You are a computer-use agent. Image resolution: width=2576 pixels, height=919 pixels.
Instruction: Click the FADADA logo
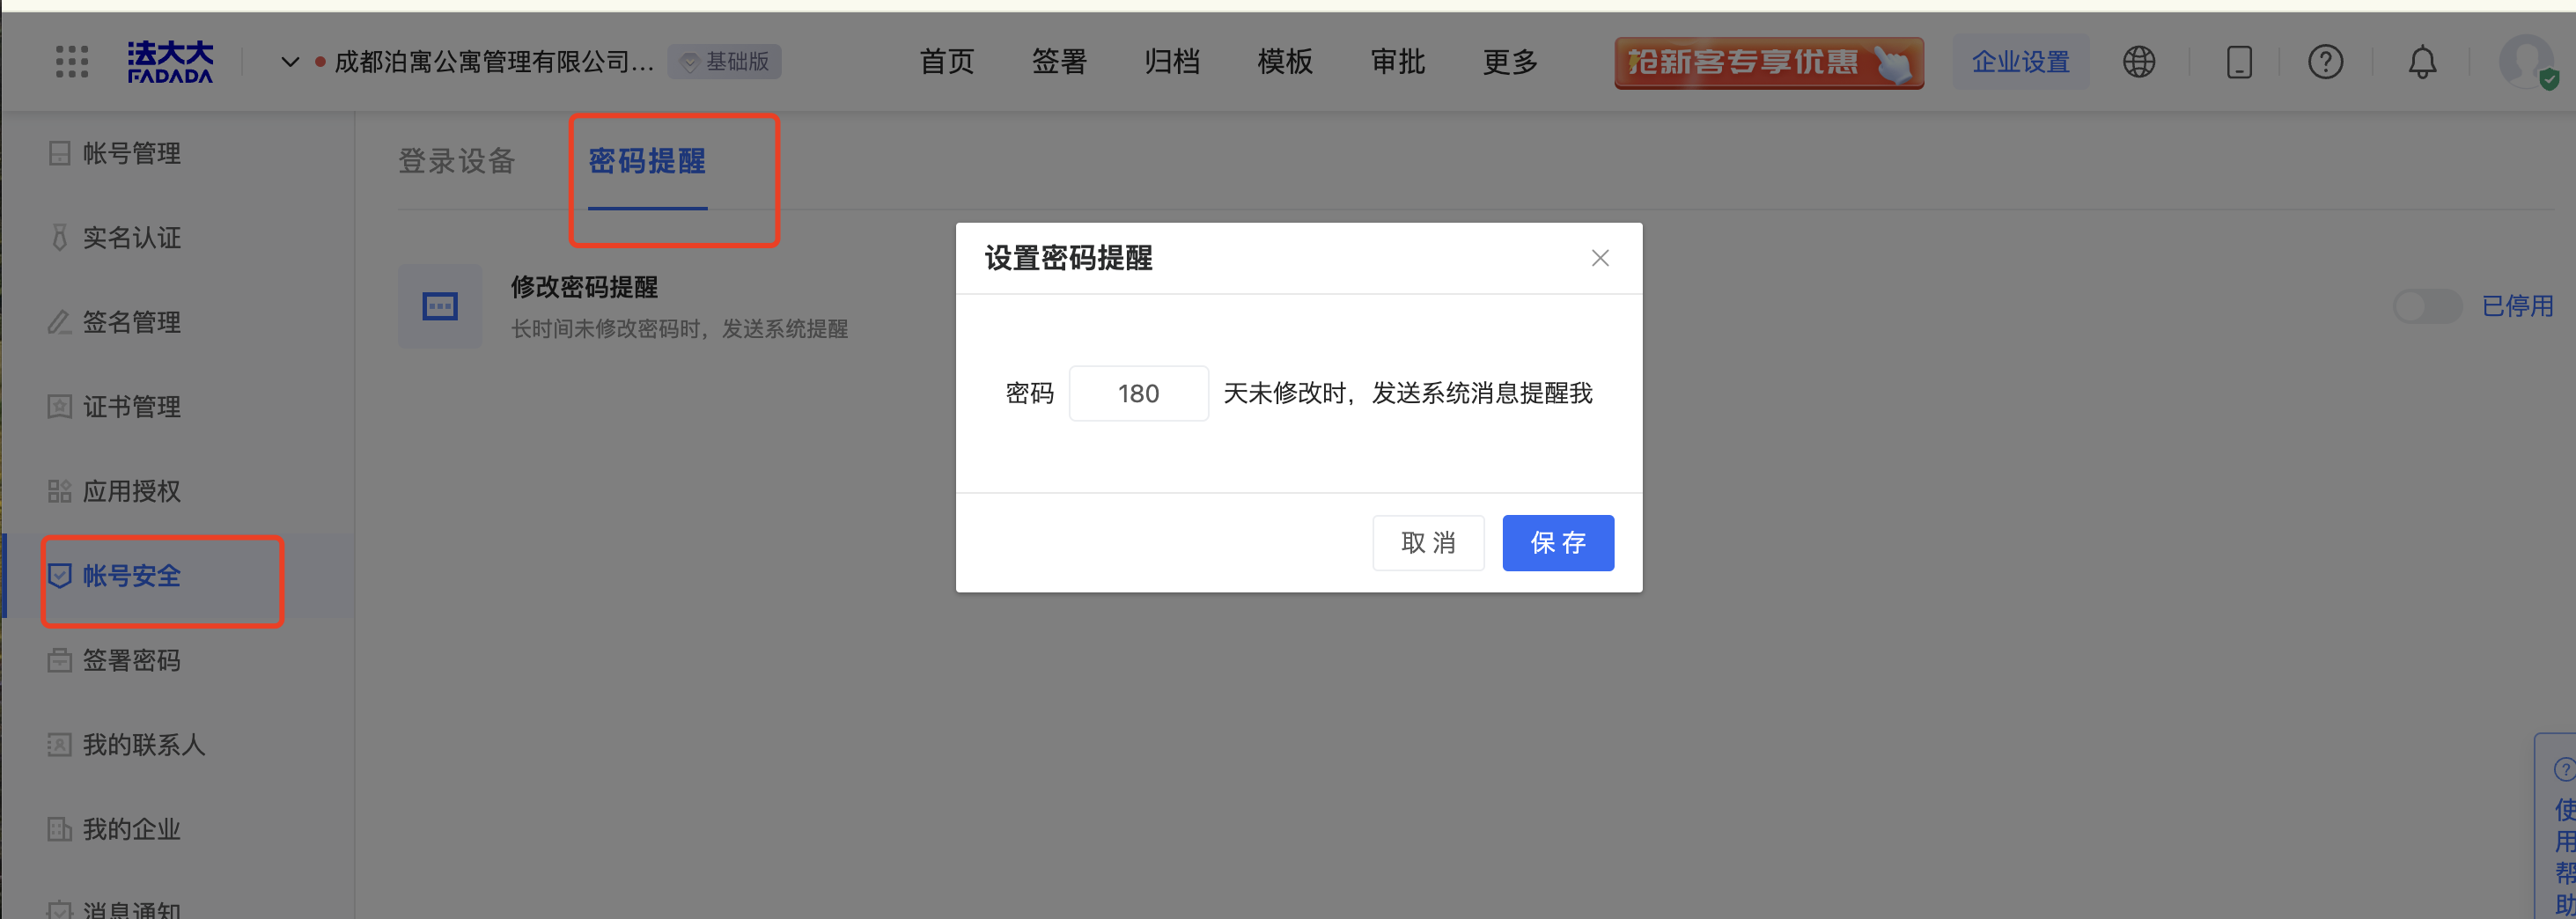coord(170,62)
